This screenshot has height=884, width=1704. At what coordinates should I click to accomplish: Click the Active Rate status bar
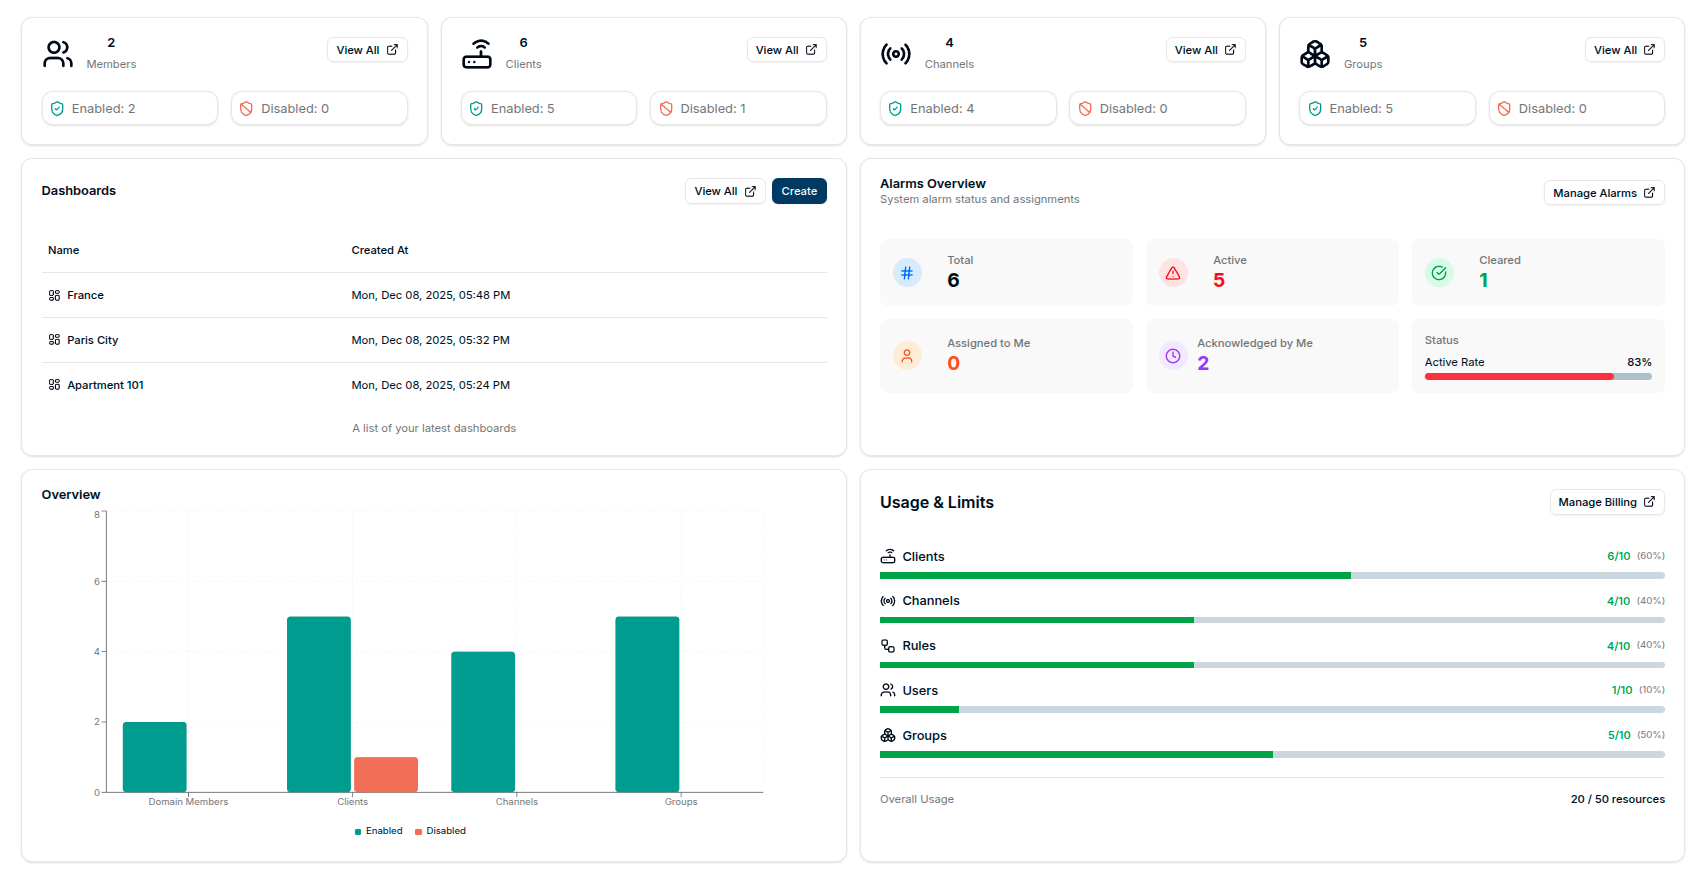pos(1537,377)
